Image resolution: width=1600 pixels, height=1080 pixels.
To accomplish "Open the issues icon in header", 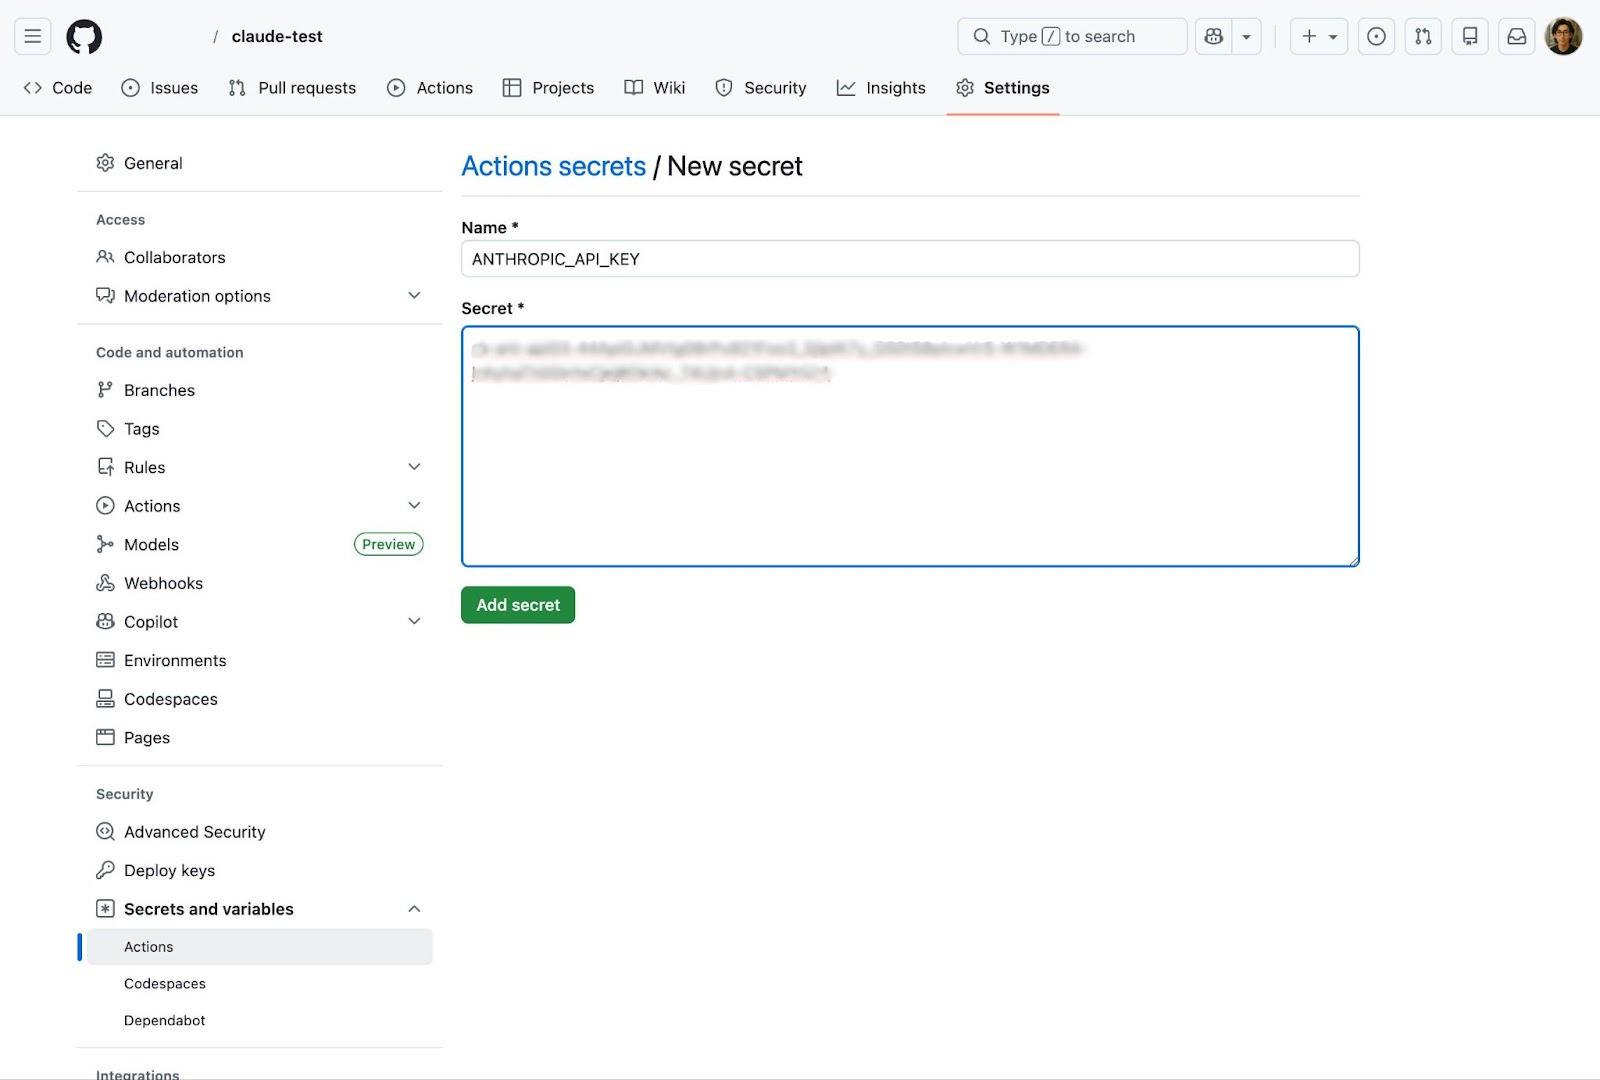I will point(1376,36).
